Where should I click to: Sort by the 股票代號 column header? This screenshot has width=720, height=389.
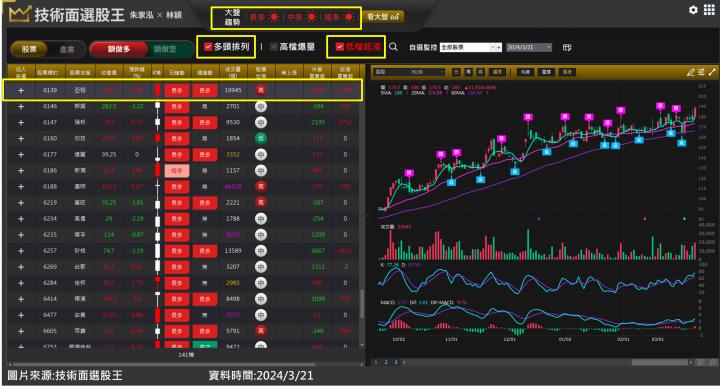(48, 73)
